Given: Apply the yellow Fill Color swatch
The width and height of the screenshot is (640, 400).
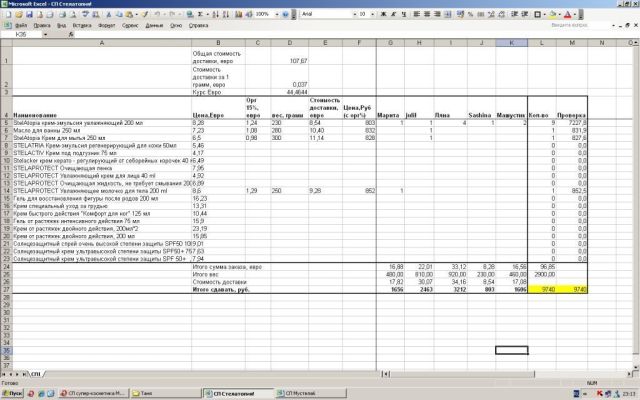Looking at the screenshot, I should click(553, 14).
